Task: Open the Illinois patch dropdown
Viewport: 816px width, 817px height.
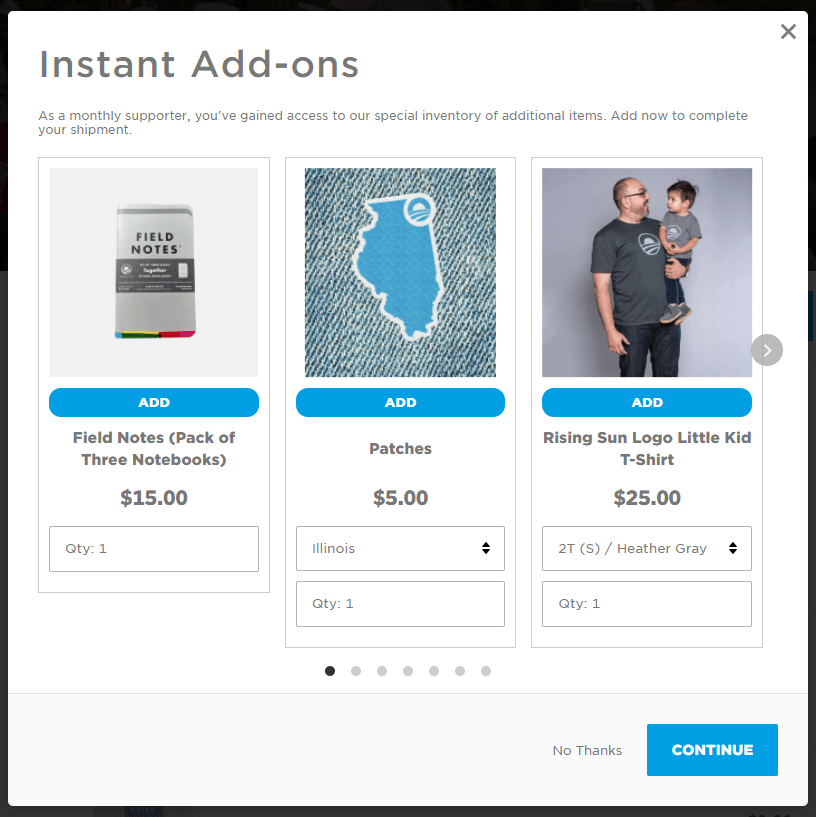Action: point(400,548)
